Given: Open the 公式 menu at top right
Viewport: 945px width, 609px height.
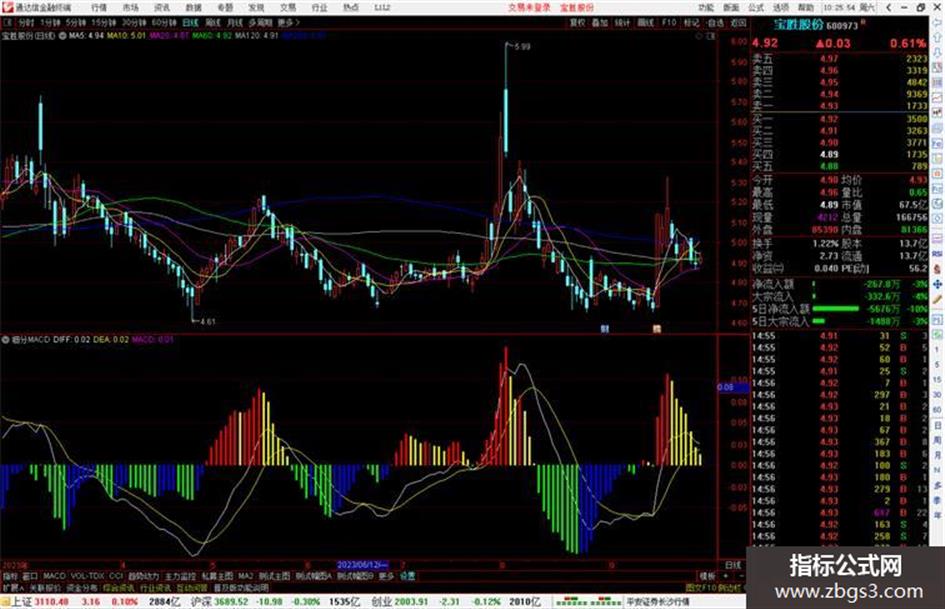Looking at the screenshot, I should 756,8.
